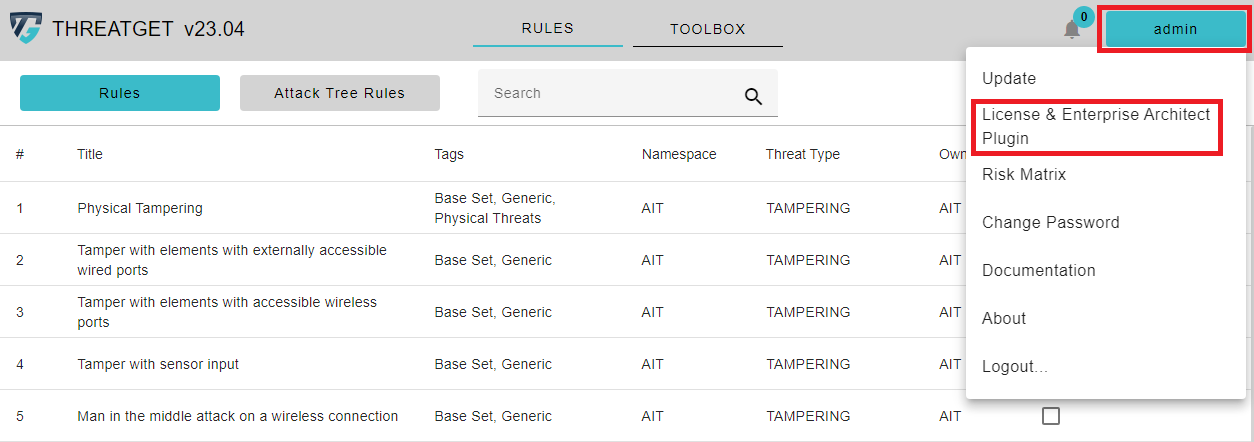Focus the Search input field
Screen dimensions: 1254x442
pyautogui.click(x=610, y=93)
